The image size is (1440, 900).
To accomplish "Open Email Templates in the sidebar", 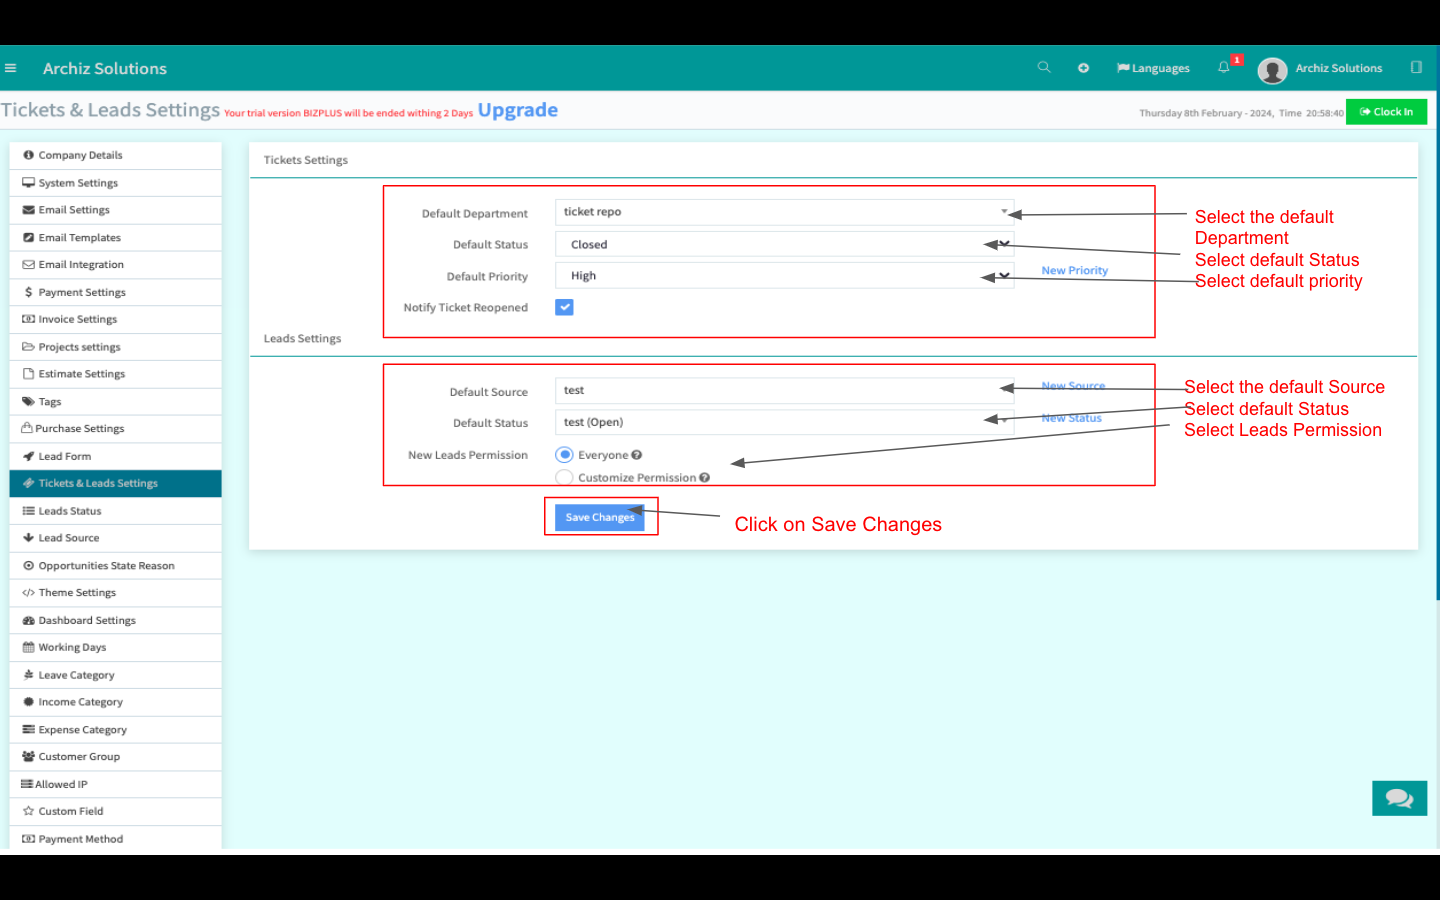I will pos(79,238).
